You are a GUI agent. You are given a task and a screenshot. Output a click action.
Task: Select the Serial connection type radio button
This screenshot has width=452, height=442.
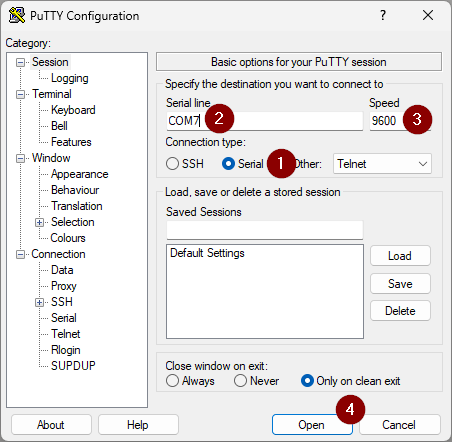click(x=228, y=164)
